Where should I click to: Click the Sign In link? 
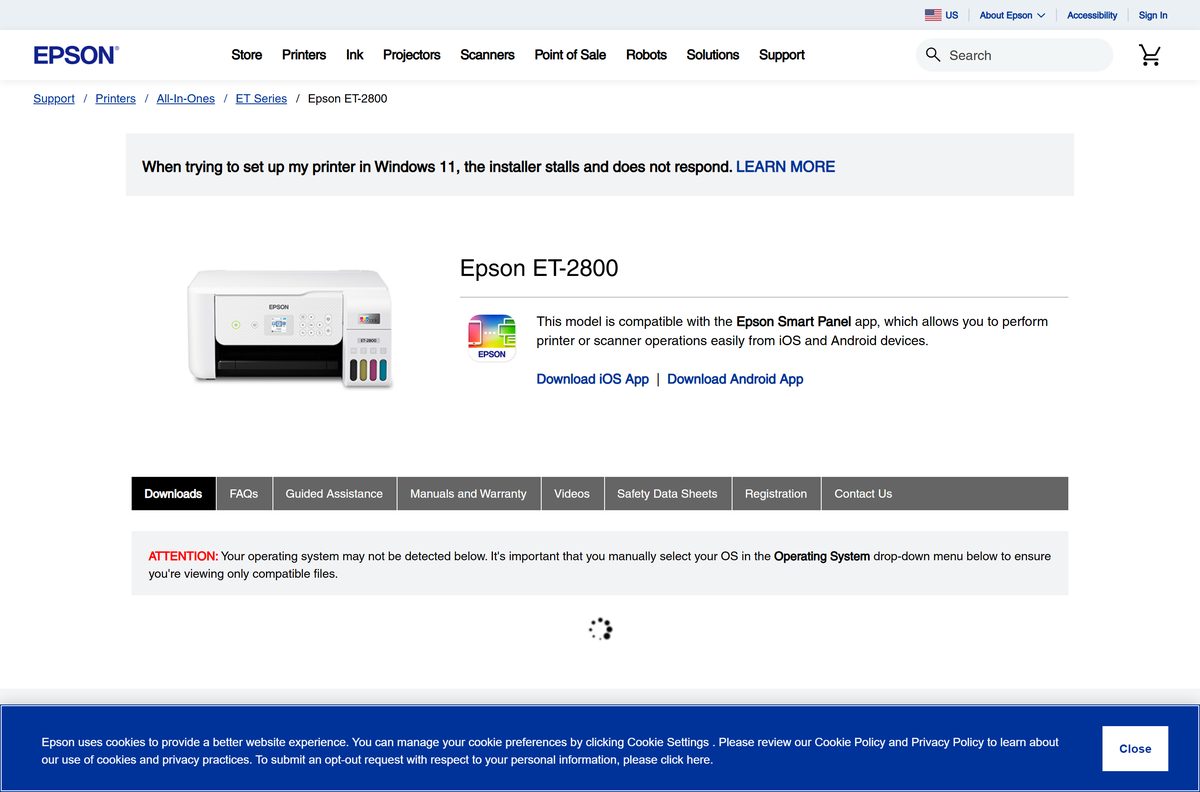pos(1153,15)
